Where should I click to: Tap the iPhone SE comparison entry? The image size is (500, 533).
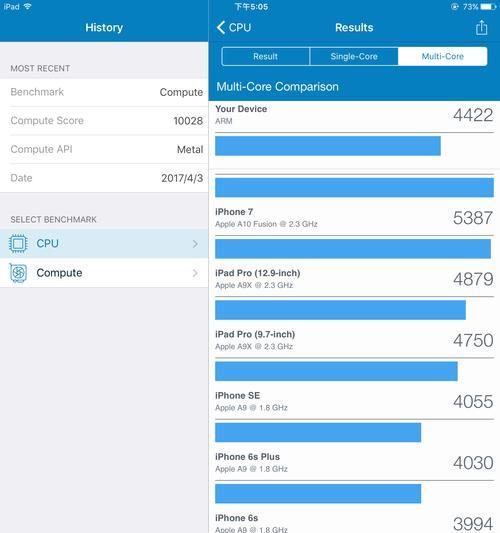point(354,401)
